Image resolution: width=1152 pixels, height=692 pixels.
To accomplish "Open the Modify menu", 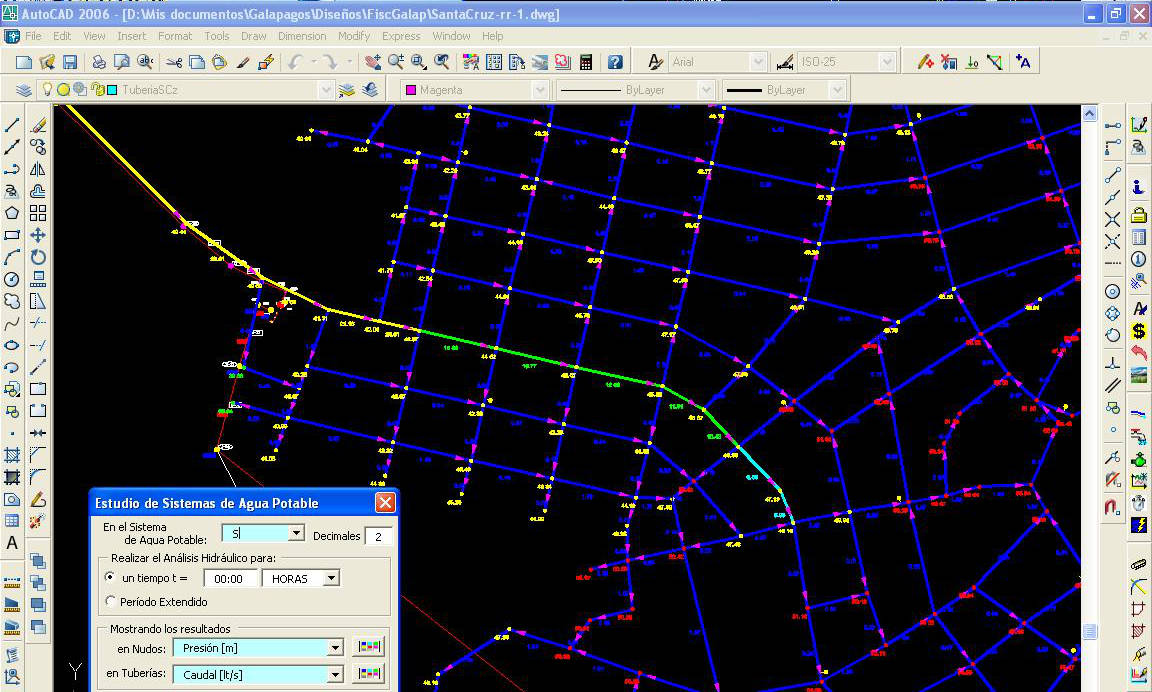I will [x=353, y=36].
